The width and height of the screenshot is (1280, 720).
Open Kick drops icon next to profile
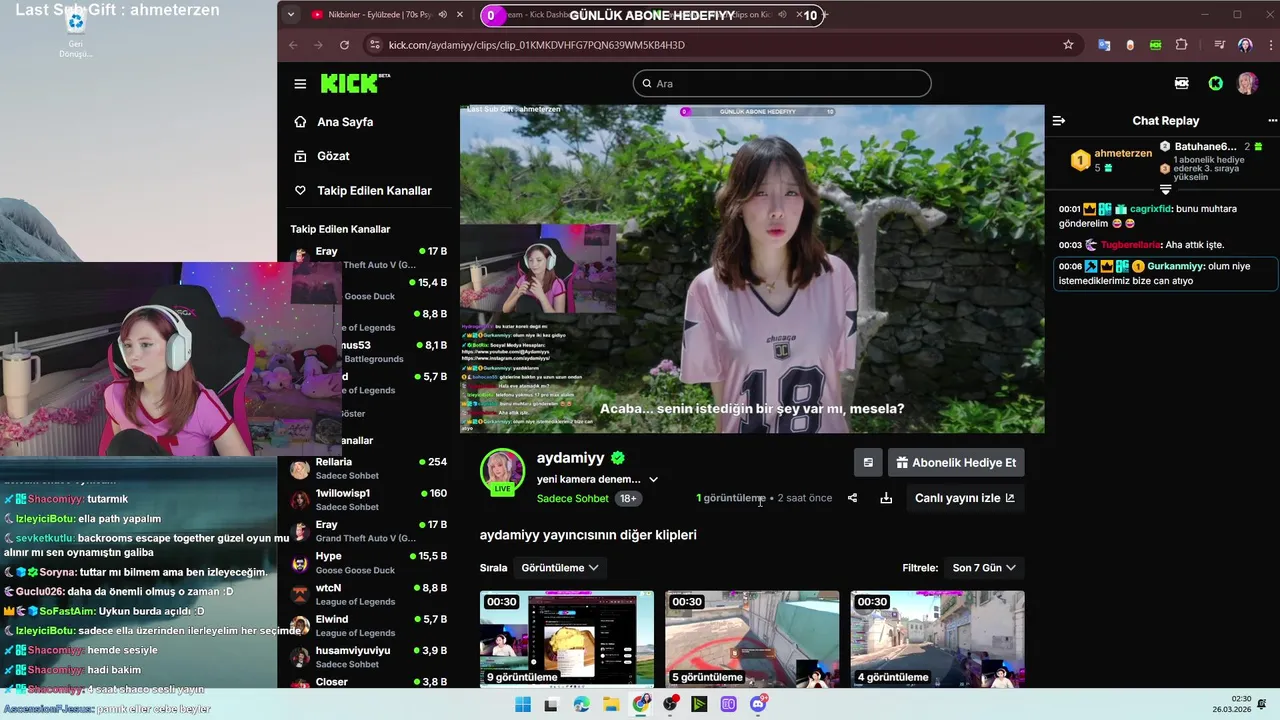coord(1182,84)
